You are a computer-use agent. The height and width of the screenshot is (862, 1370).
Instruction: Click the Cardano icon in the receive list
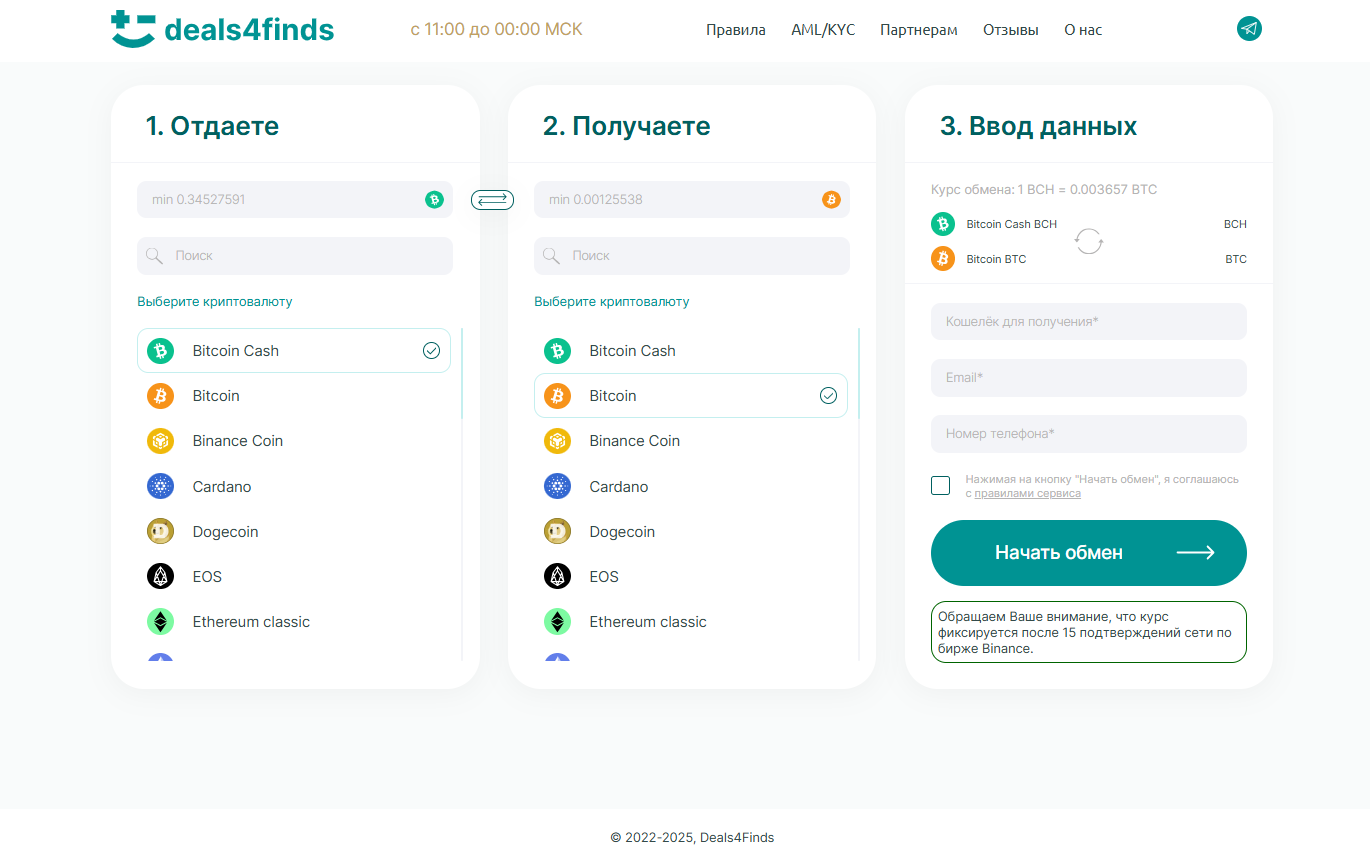tap(557, 487)
